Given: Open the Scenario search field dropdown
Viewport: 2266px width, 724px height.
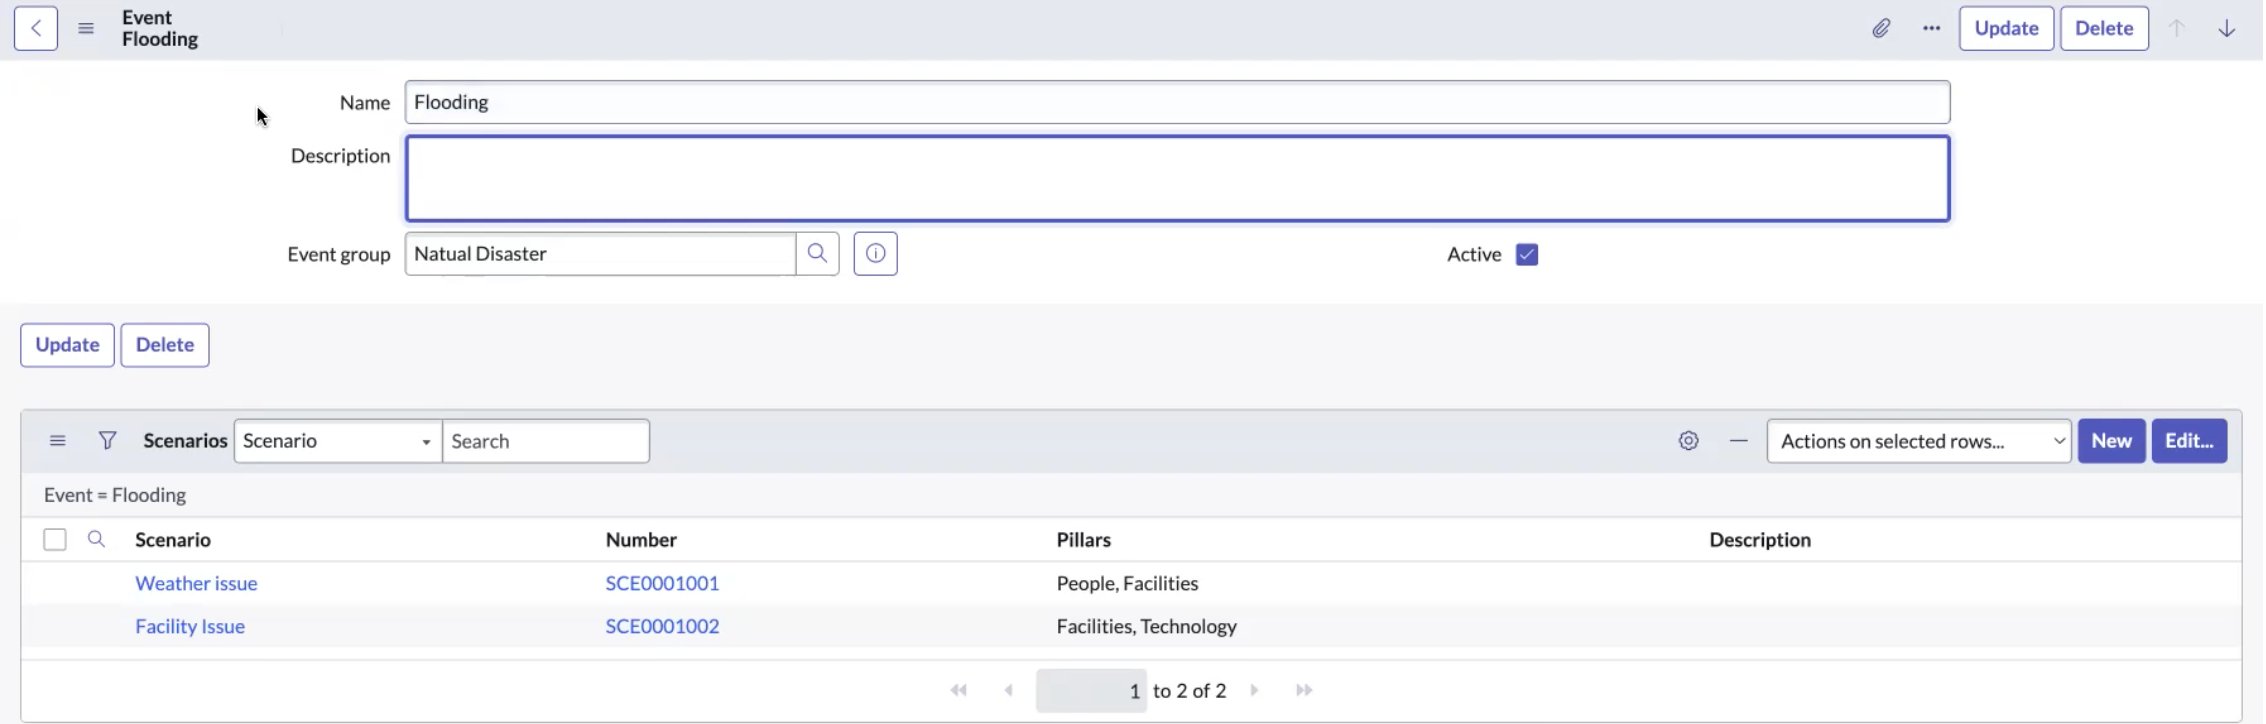Looking at the screenshot, I should point(338,441).
